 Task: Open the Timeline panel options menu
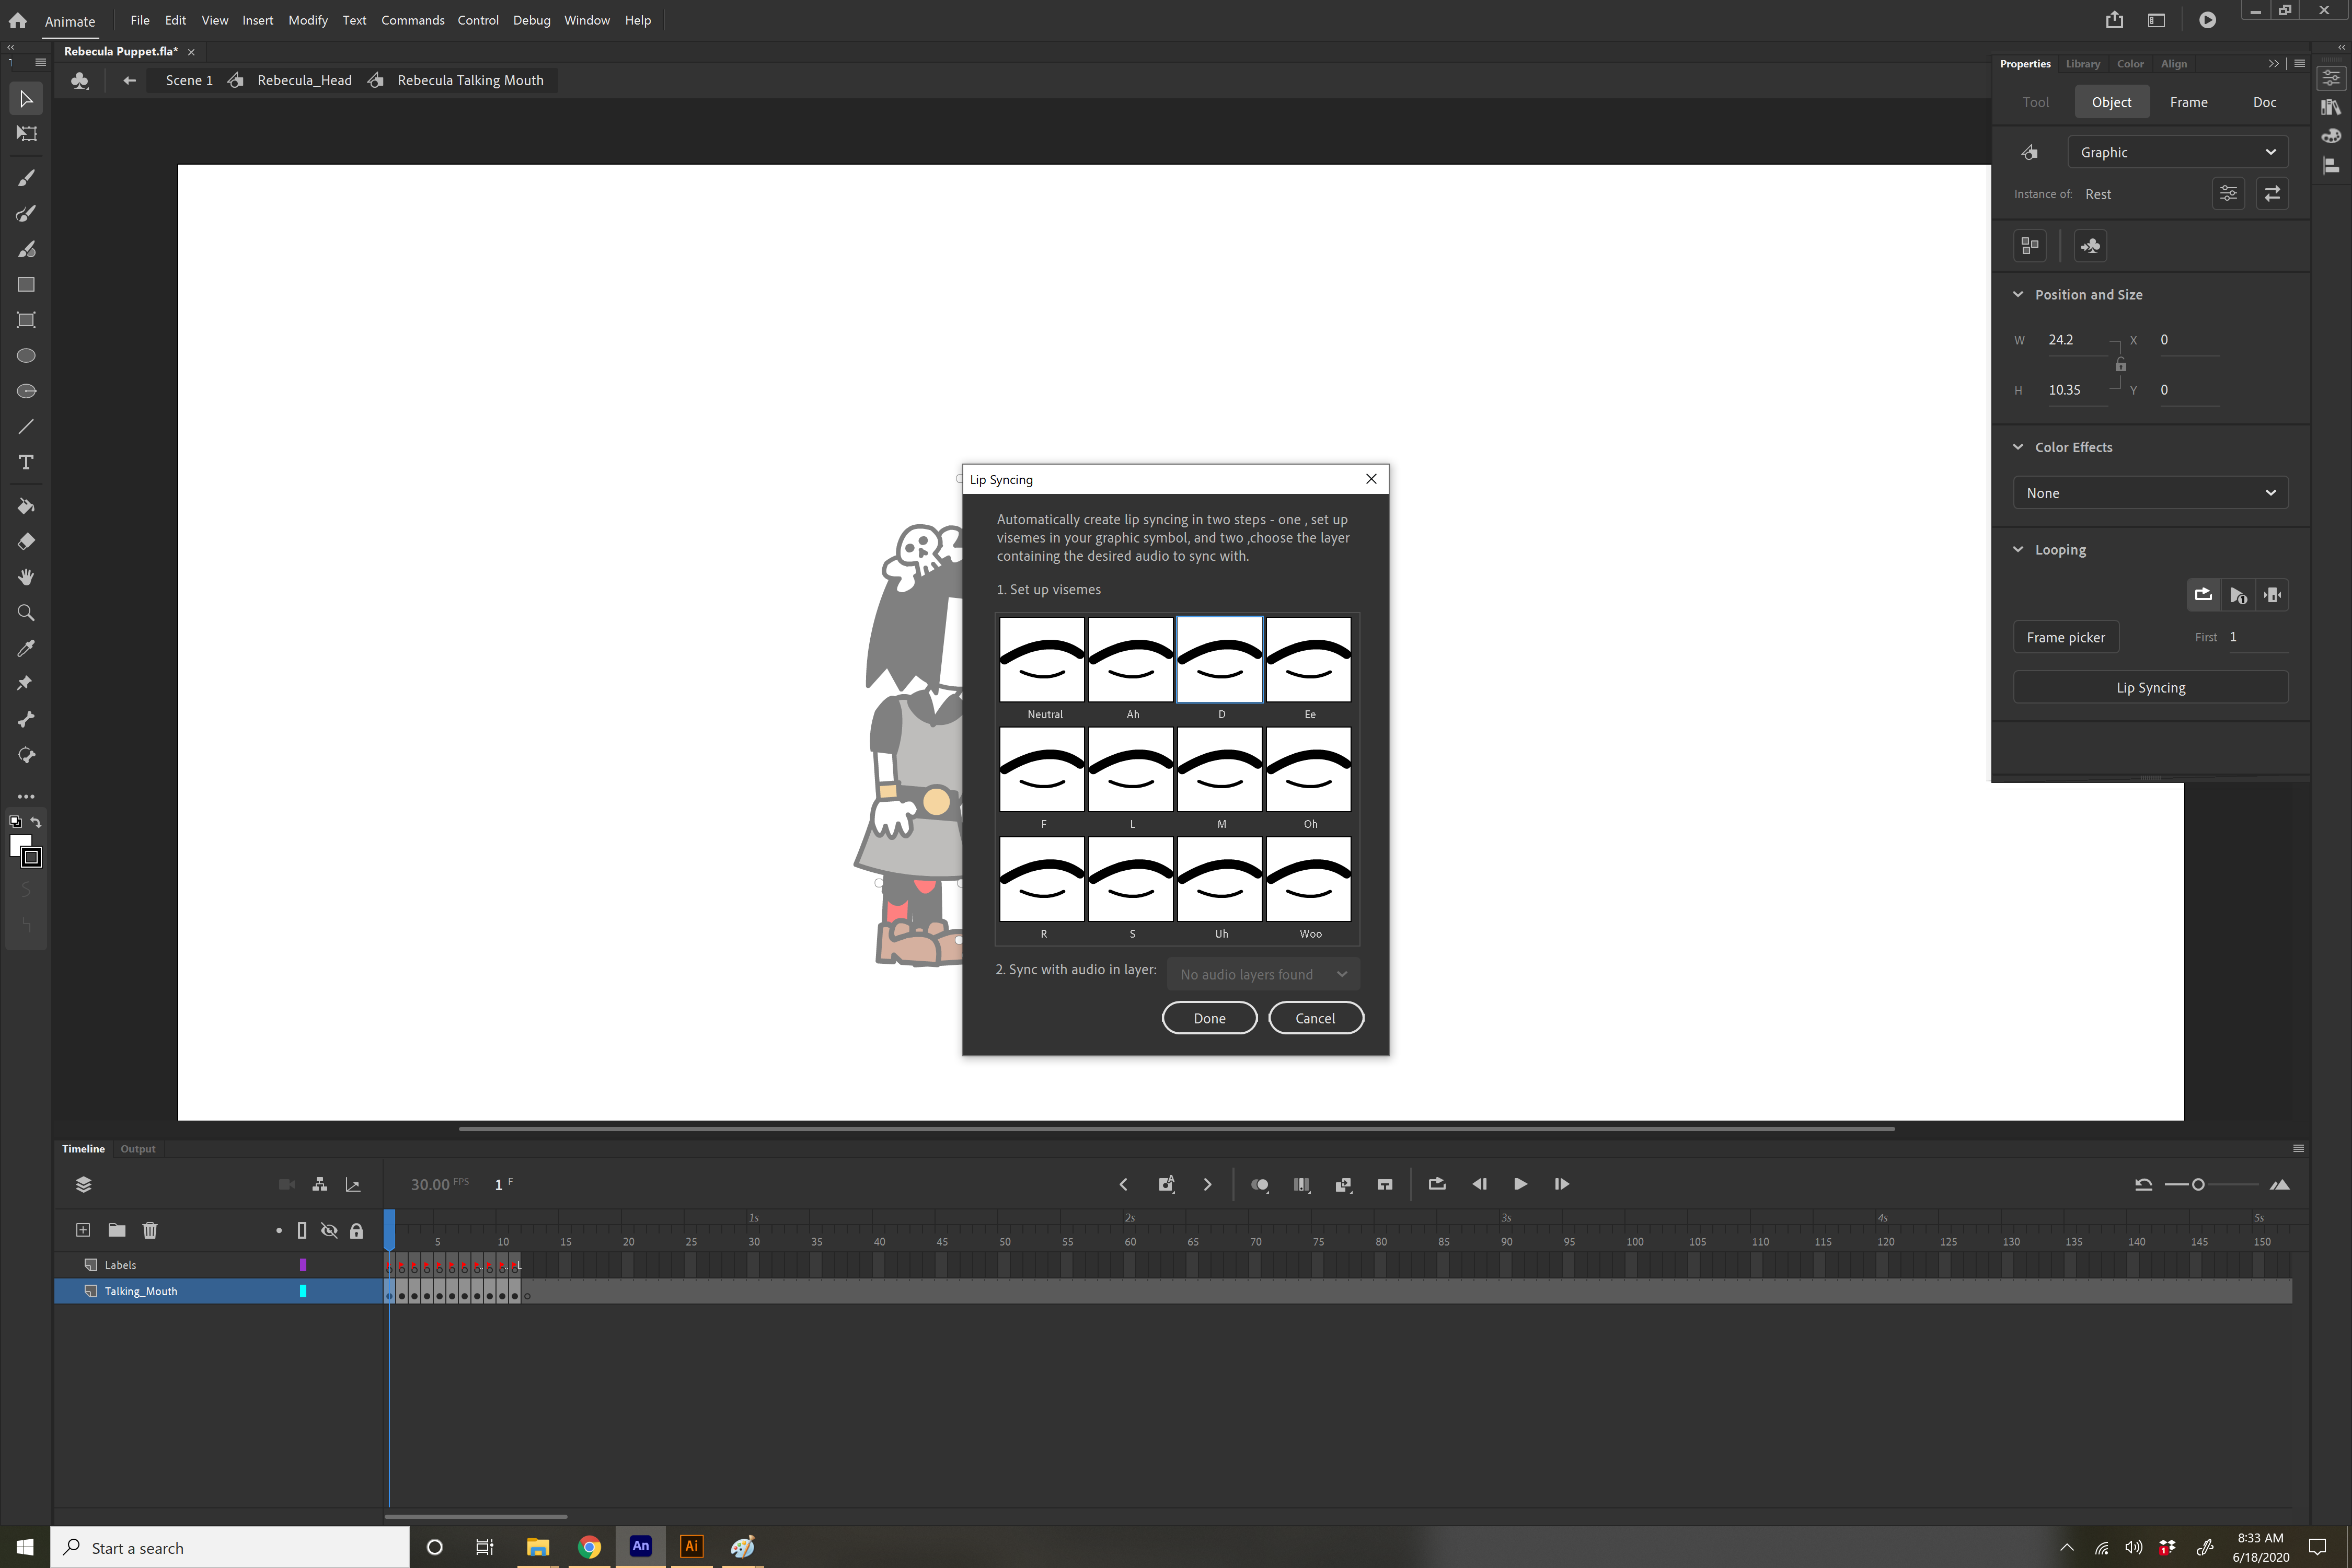[x=2298, y=1148]
